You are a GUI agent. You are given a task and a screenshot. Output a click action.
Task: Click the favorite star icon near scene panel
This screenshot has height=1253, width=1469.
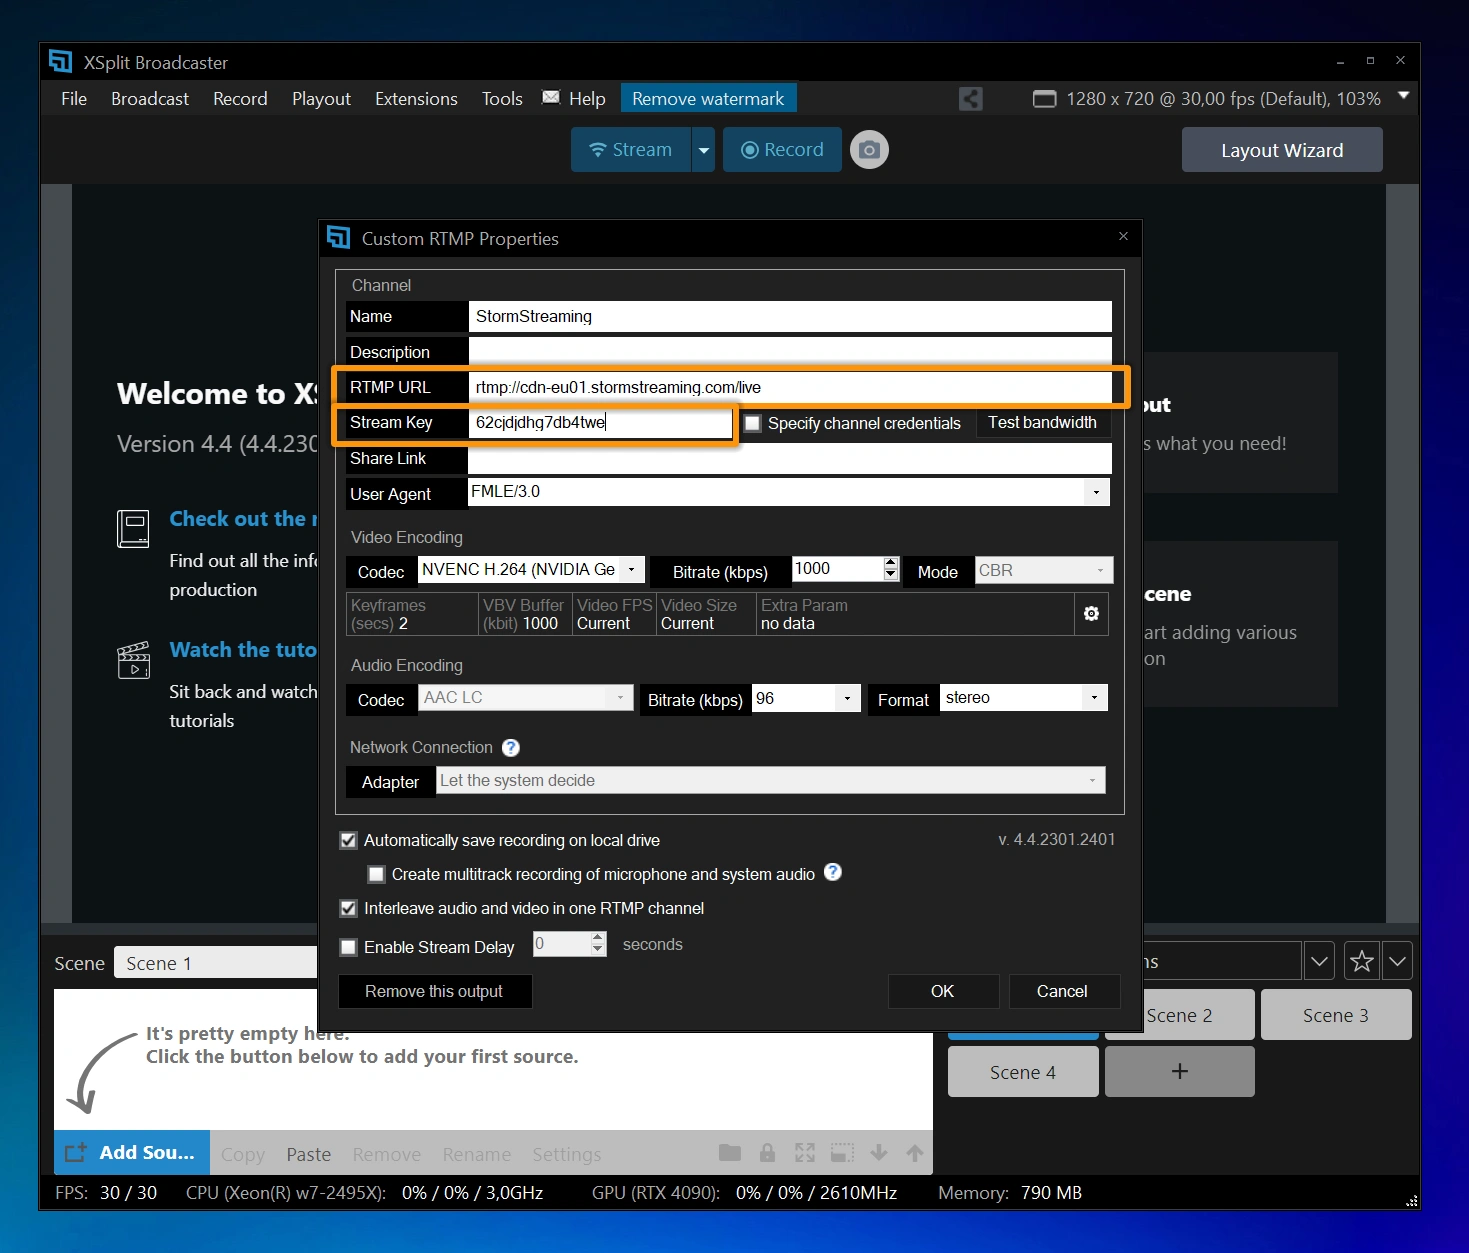click(x=1360, y=960)
